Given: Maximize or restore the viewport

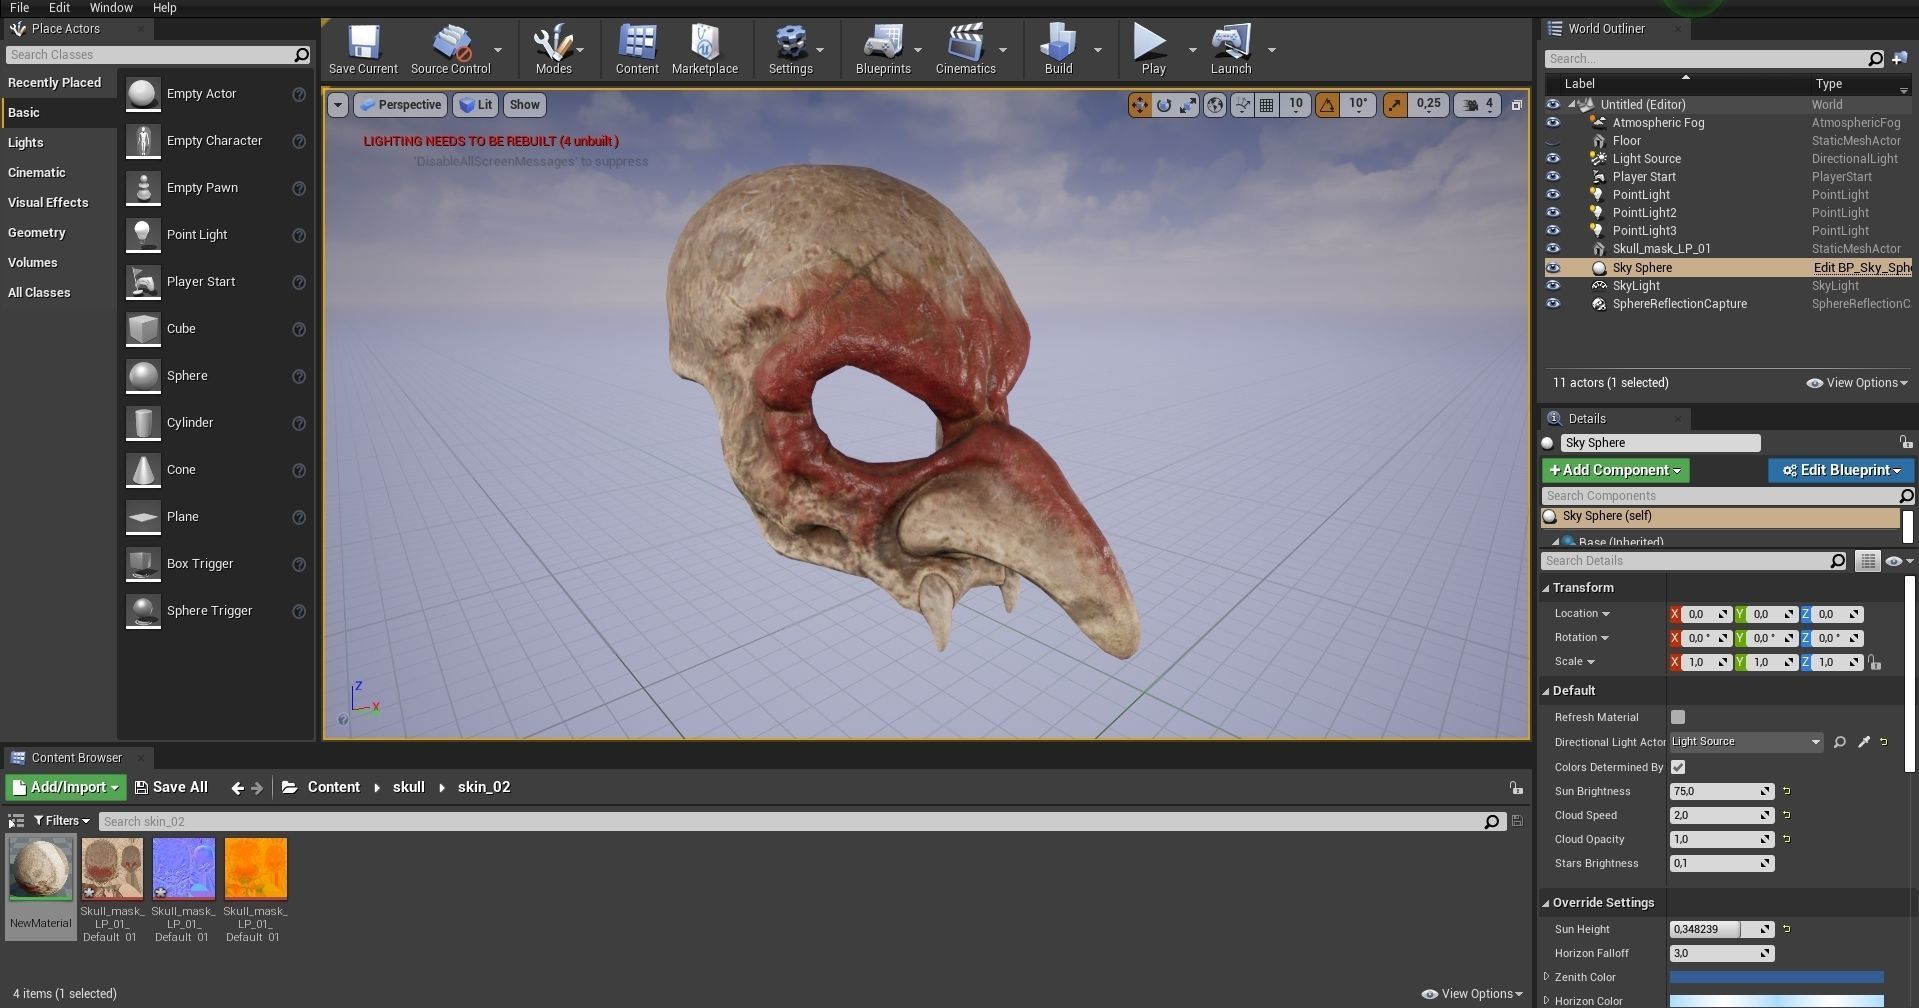Looking at the screenshot, I should 1516,105.
